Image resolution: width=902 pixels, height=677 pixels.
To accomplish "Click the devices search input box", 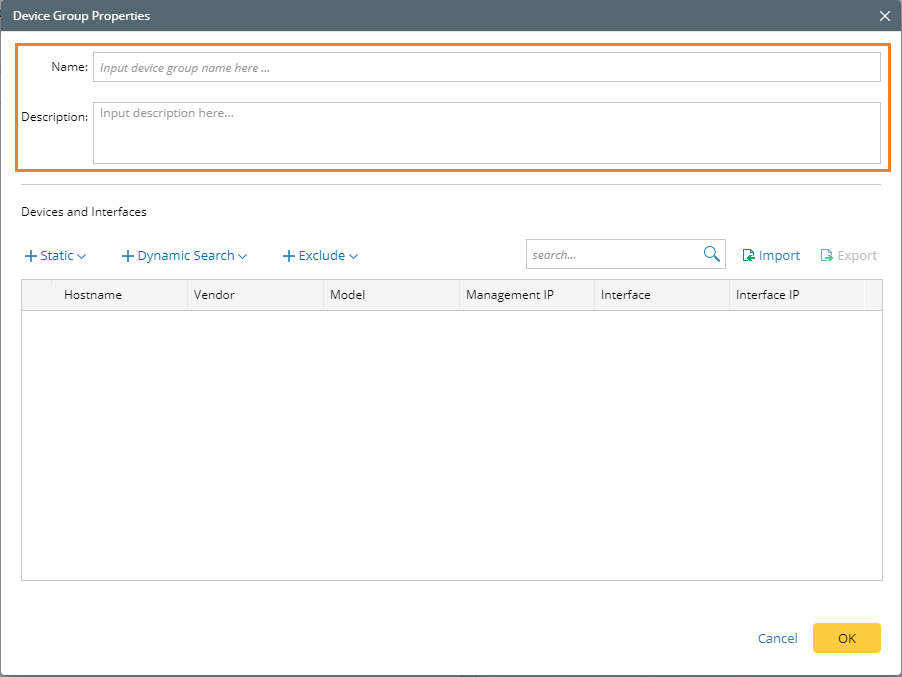I will [613, 255].
